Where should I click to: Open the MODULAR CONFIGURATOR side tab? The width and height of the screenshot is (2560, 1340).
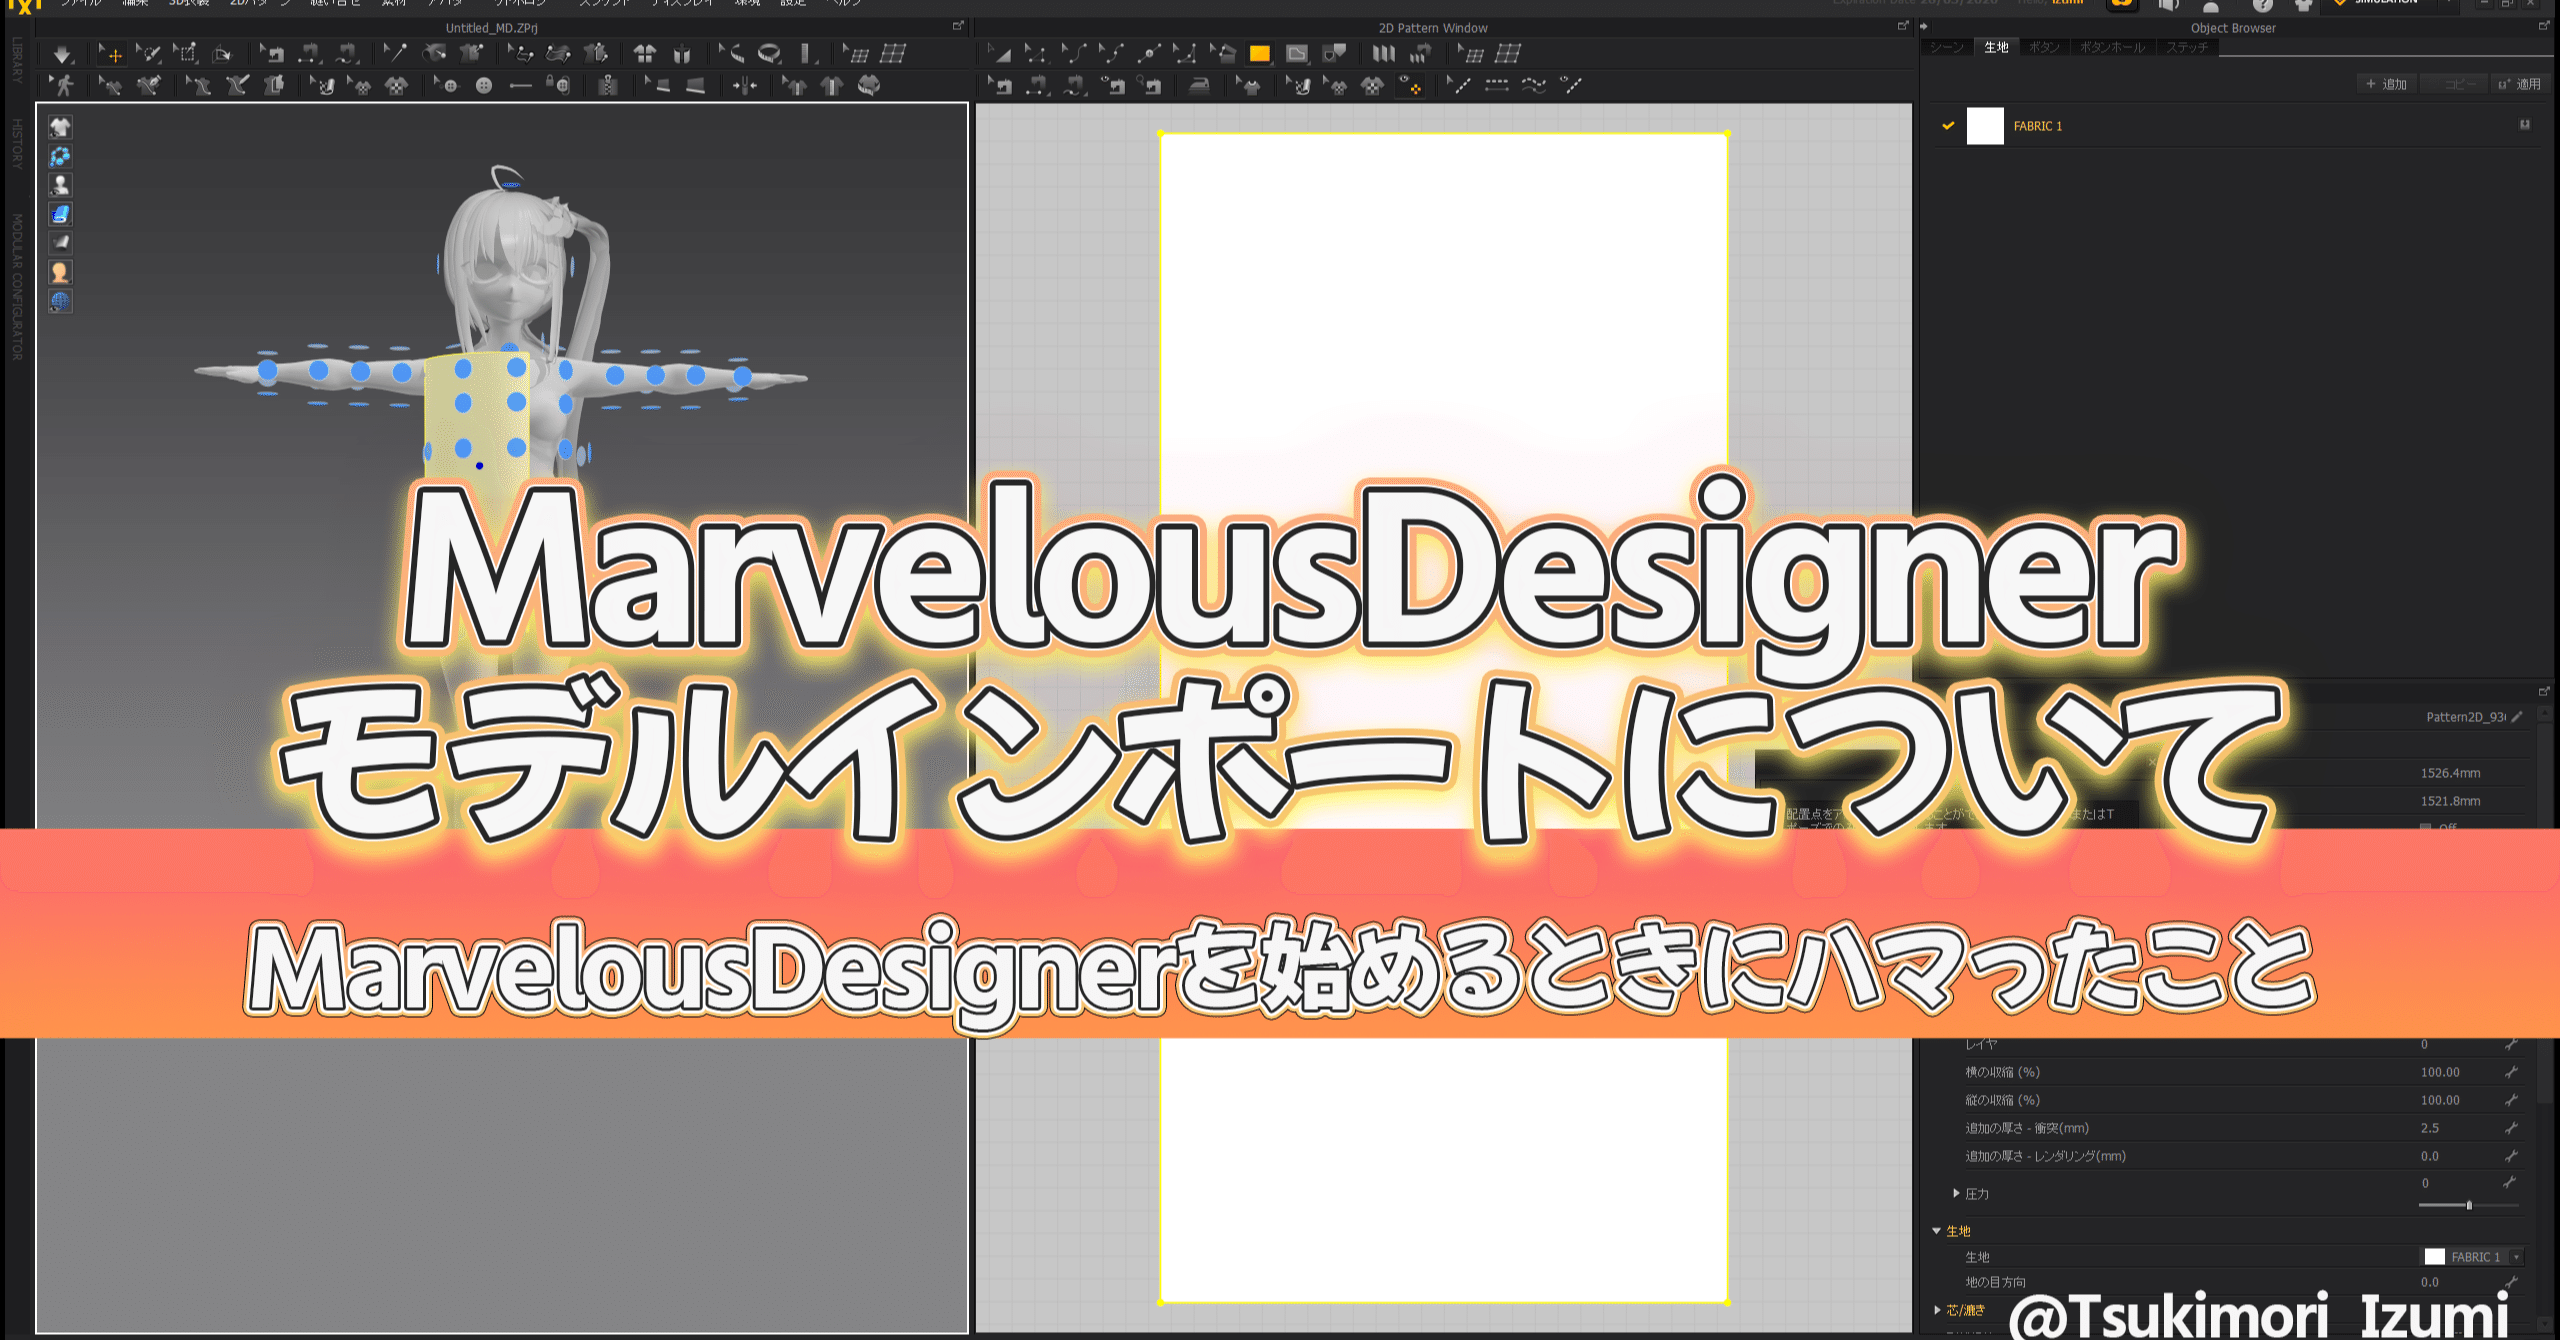coord(17,287)
